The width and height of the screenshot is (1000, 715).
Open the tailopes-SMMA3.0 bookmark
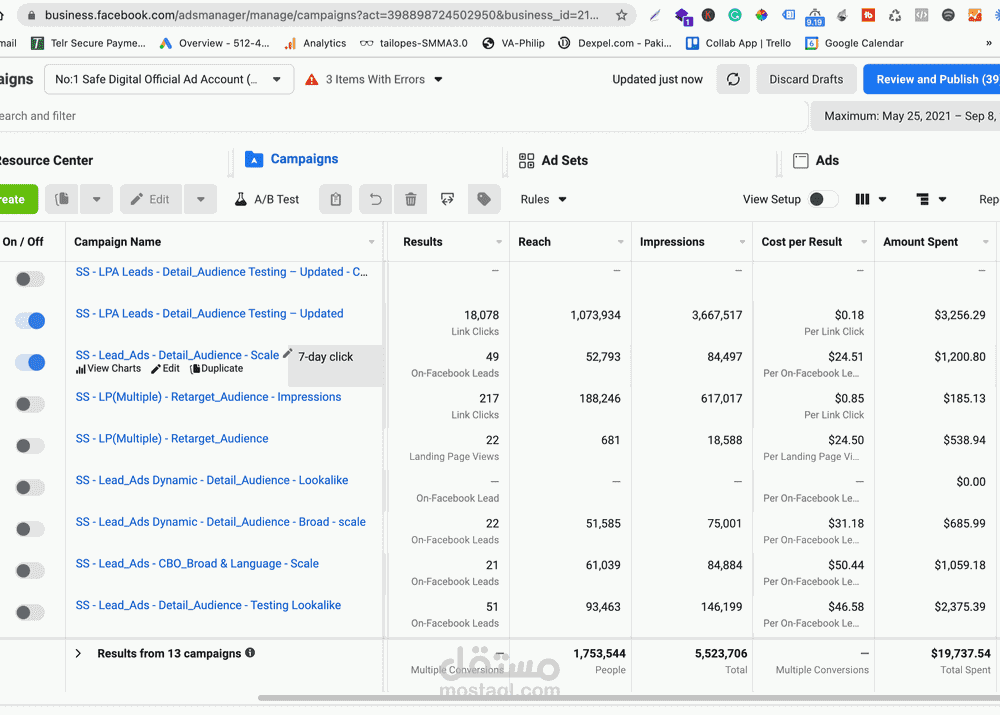point(413,43)
